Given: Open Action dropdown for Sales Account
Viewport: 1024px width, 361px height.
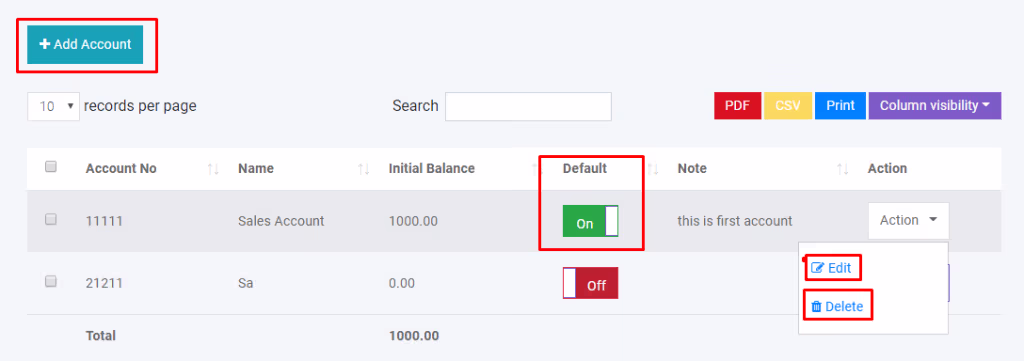Looking at the screenshot, I should click(x=908, y=221).
